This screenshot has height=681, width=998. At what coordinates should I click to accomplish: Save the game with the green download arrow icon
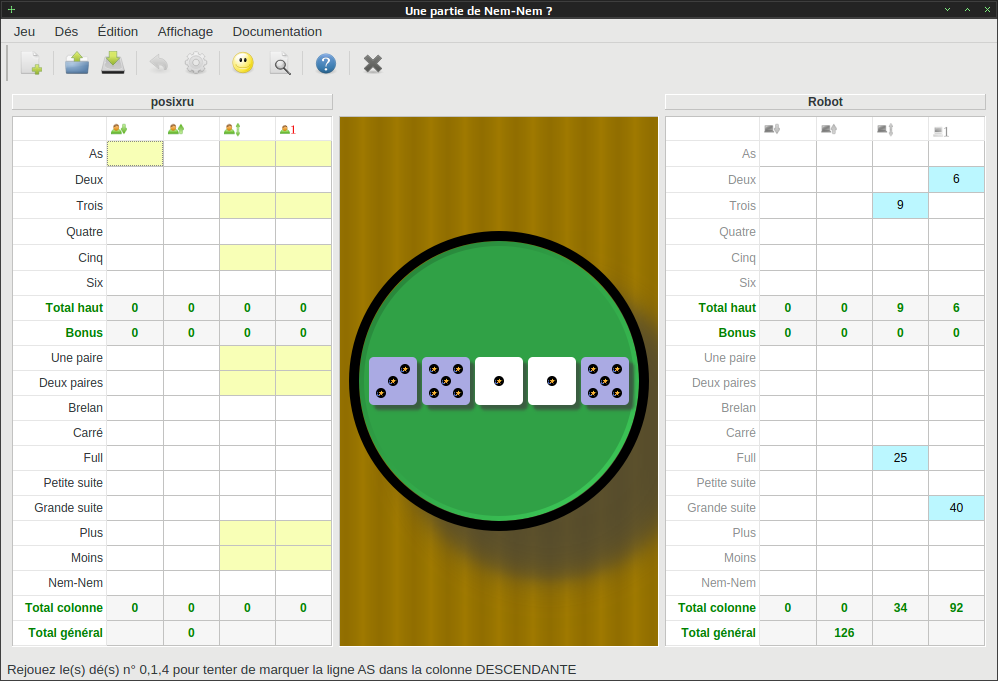tap(113, 64)
